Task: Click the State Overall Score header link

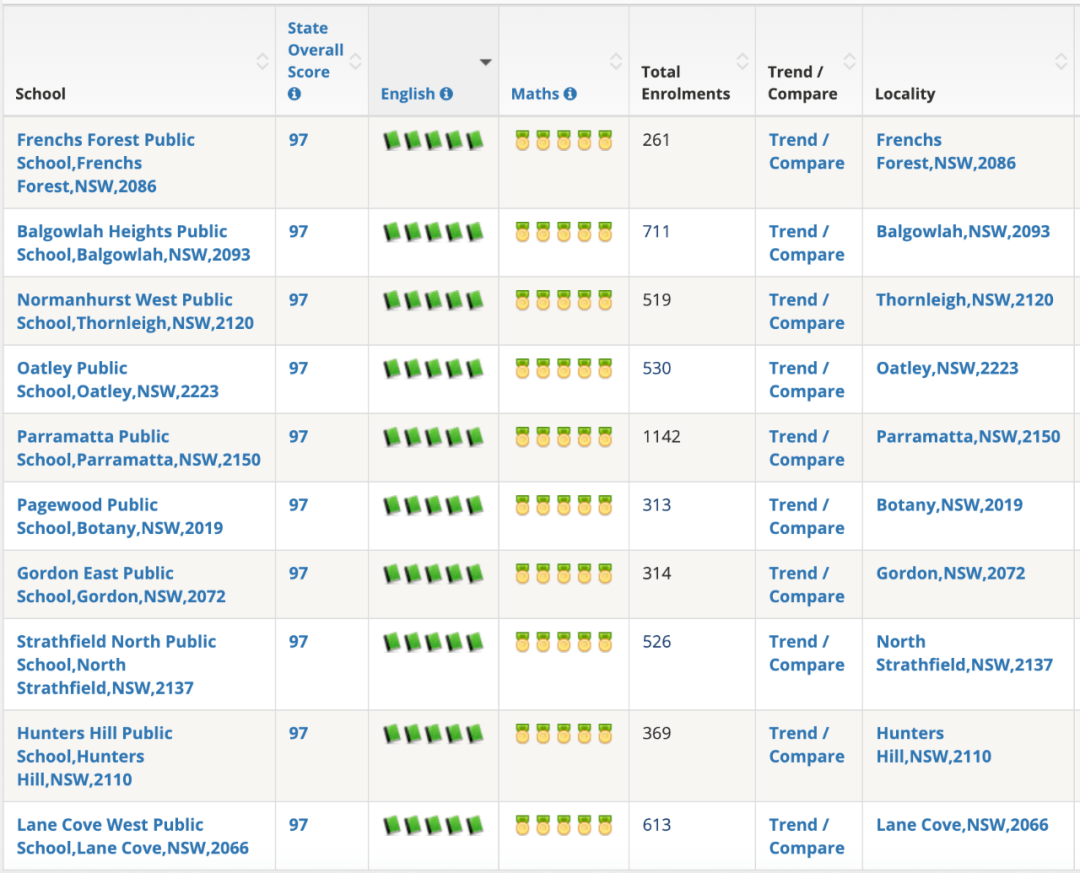Action: point(315,50)
